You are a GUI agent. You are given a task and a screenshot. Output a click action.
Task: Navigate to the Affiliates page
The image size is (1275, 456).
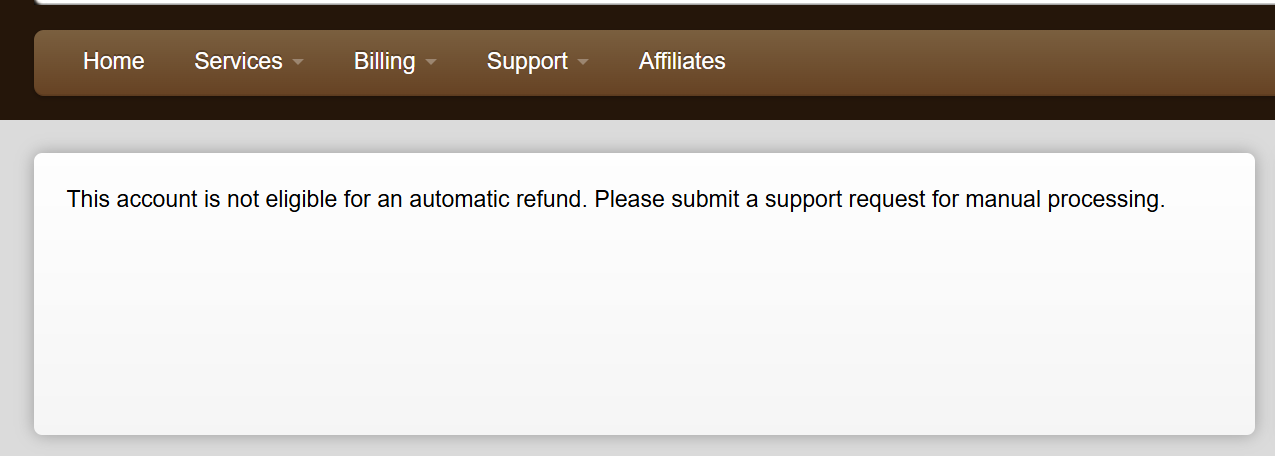pyautogui.click(x=682, y=62)
